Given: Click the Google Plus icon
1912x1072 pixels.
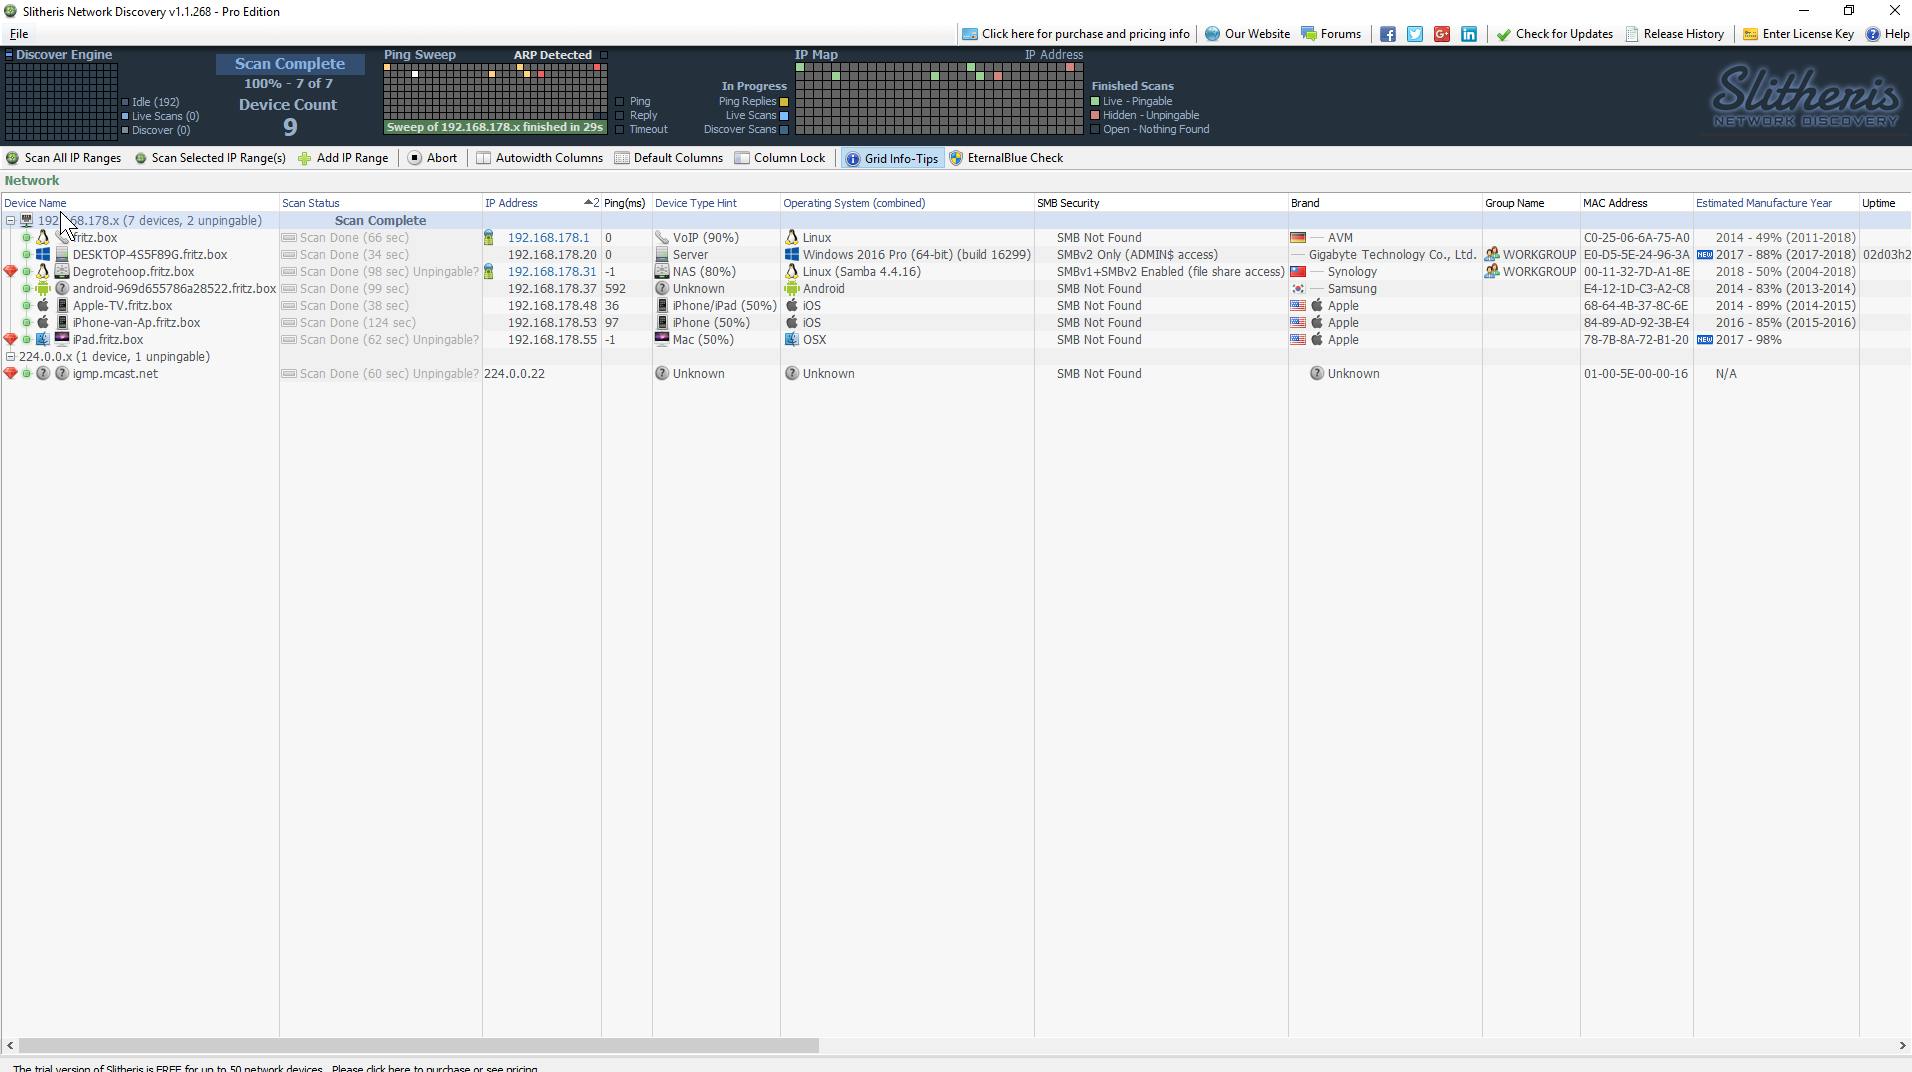Looking at the screenshot, I should click(x=1442, y=34).
